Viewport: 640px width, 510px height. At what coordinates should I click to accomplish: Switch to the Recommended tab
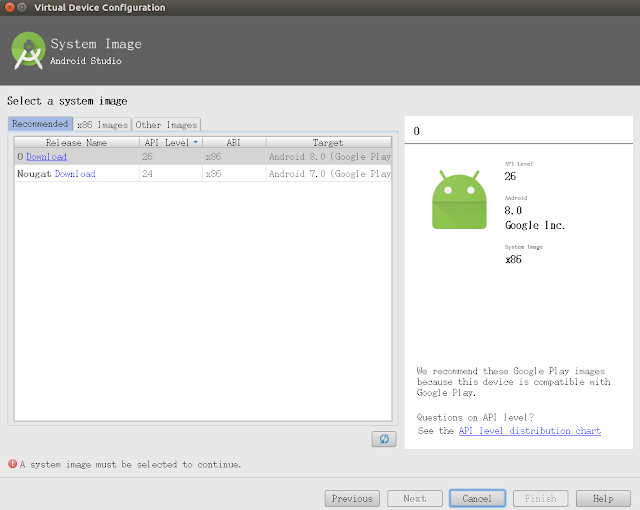click(x=40, y=124)
